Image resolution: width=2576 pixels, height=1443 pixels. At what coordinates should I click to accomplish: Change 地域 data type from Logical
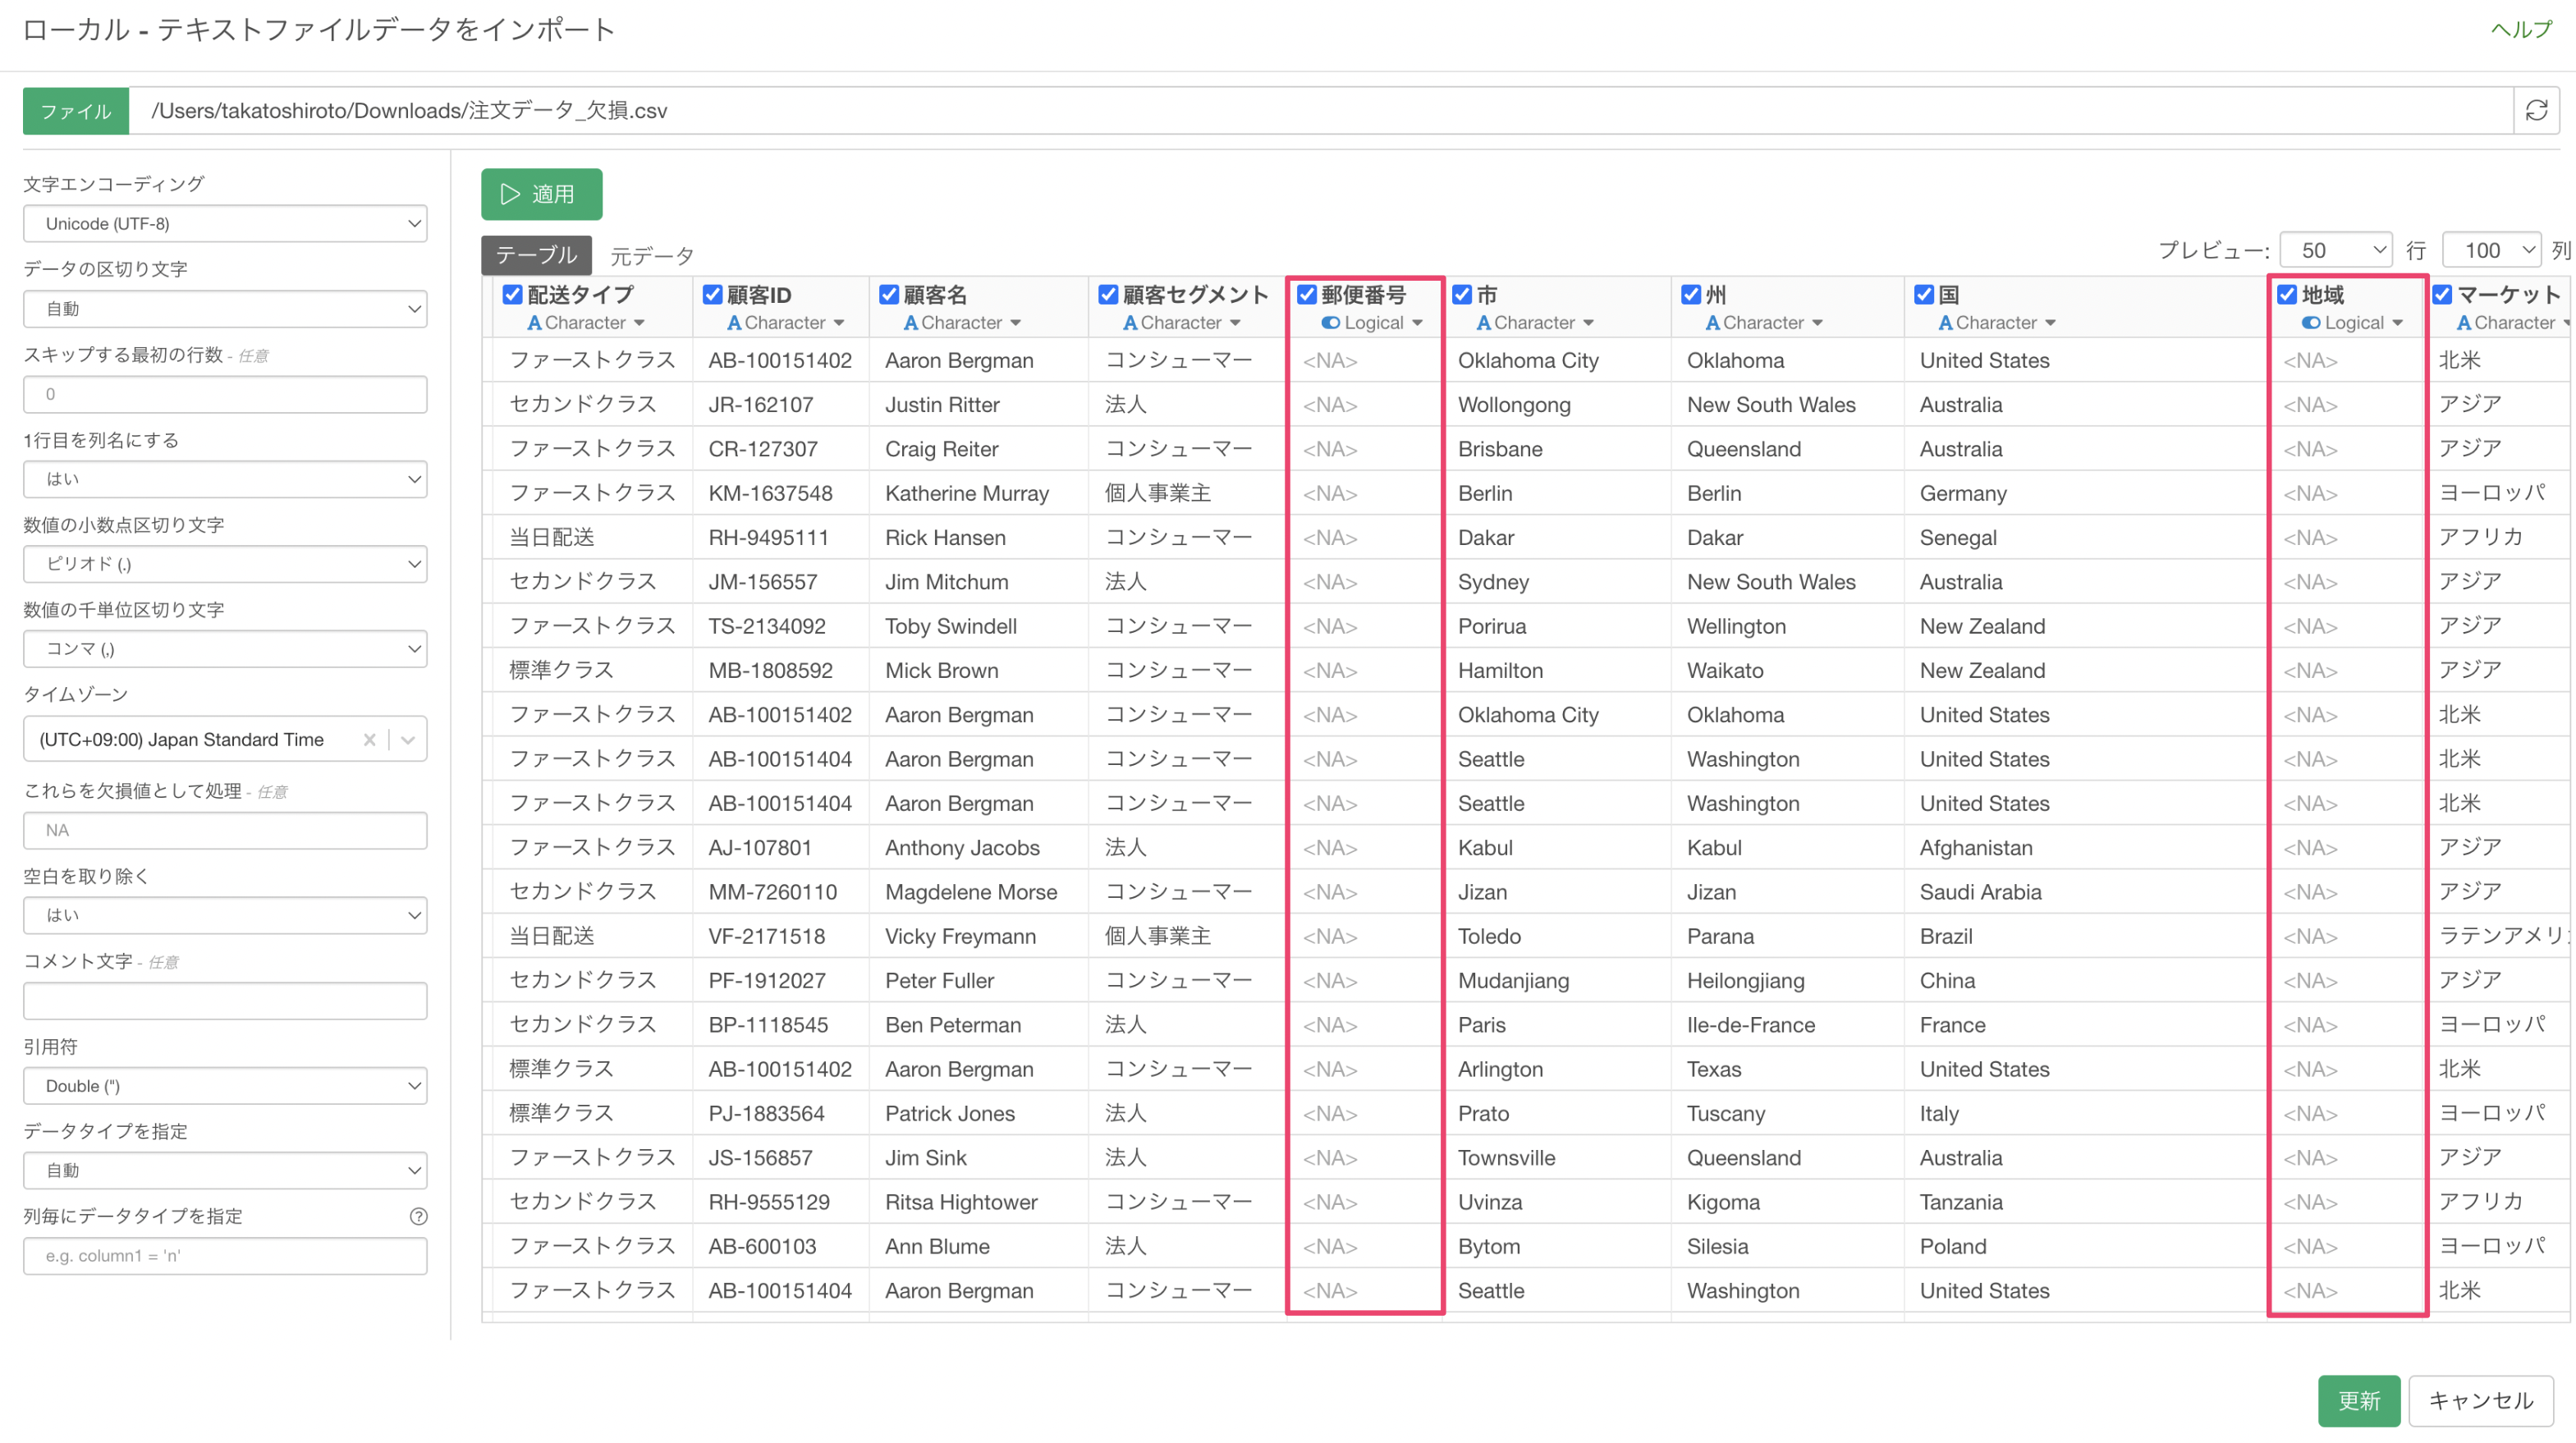click(x=2352, y=323)
